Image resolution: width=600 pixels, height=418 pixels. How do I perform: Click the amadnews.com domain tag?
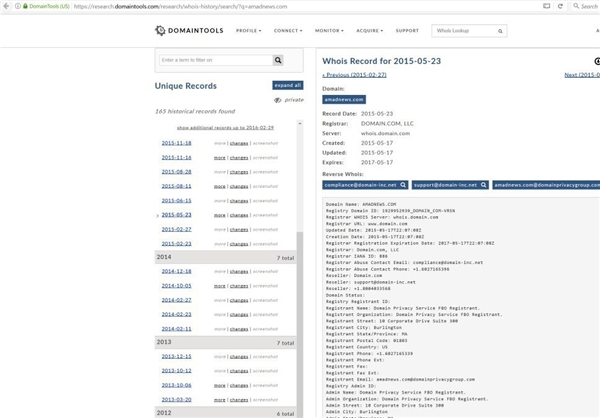point(344,100)
